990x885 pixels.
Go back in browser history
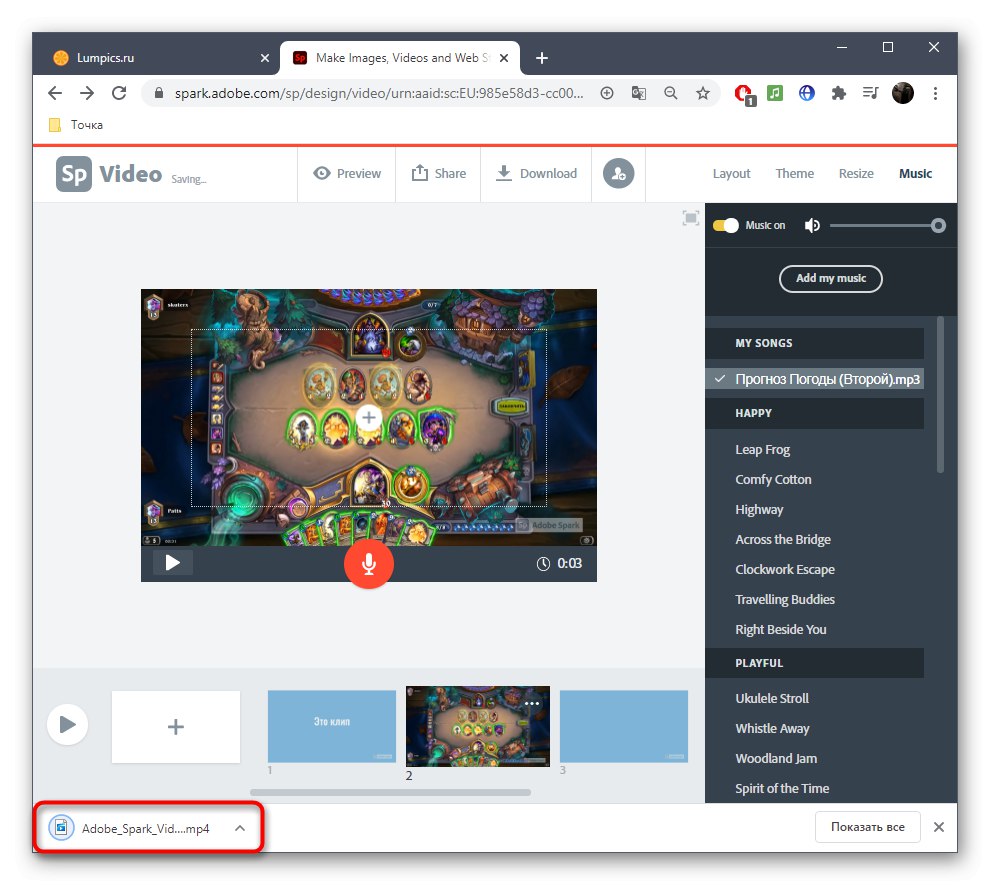(x=55, y=93)
